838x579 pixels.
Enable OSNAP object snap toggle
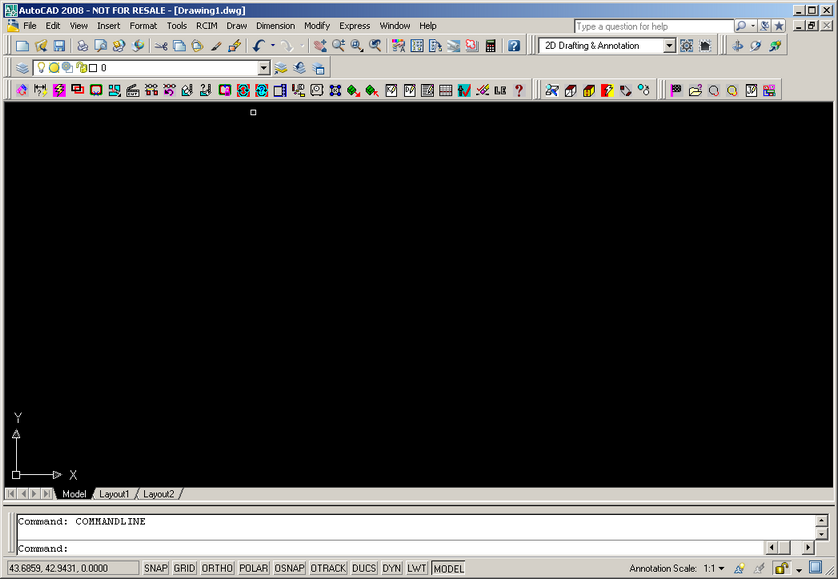coord(289,568)
